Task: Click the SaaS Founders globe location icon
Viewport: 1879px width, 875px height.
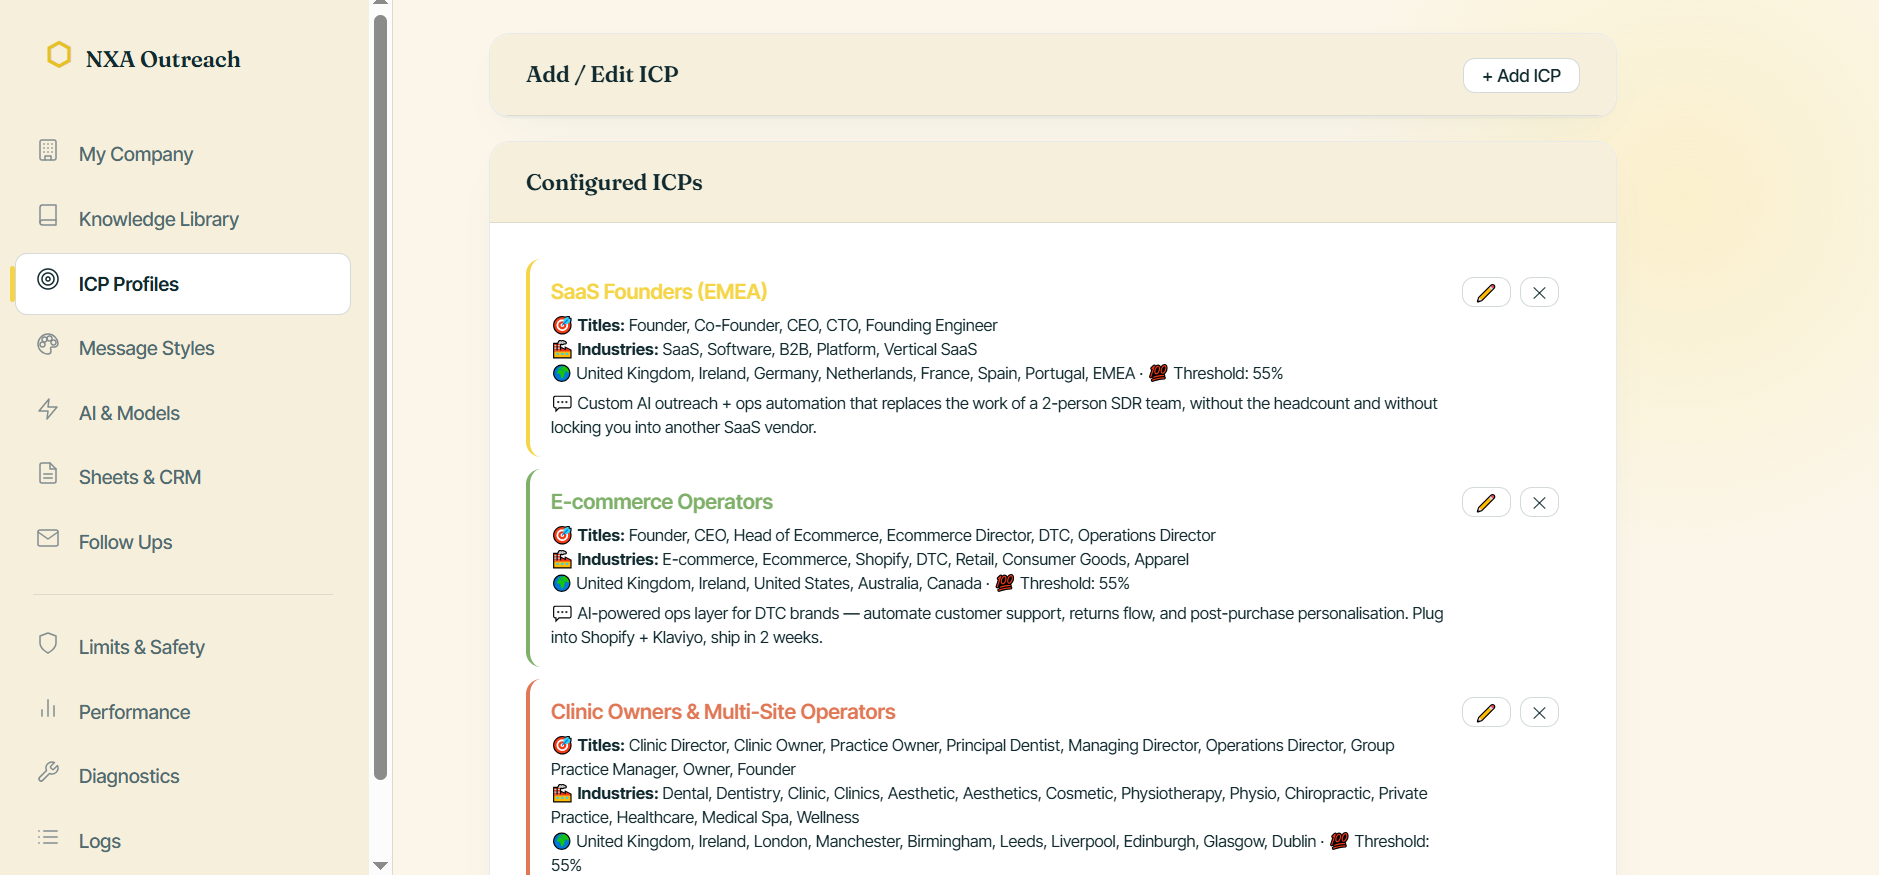Action: [562, 373]
